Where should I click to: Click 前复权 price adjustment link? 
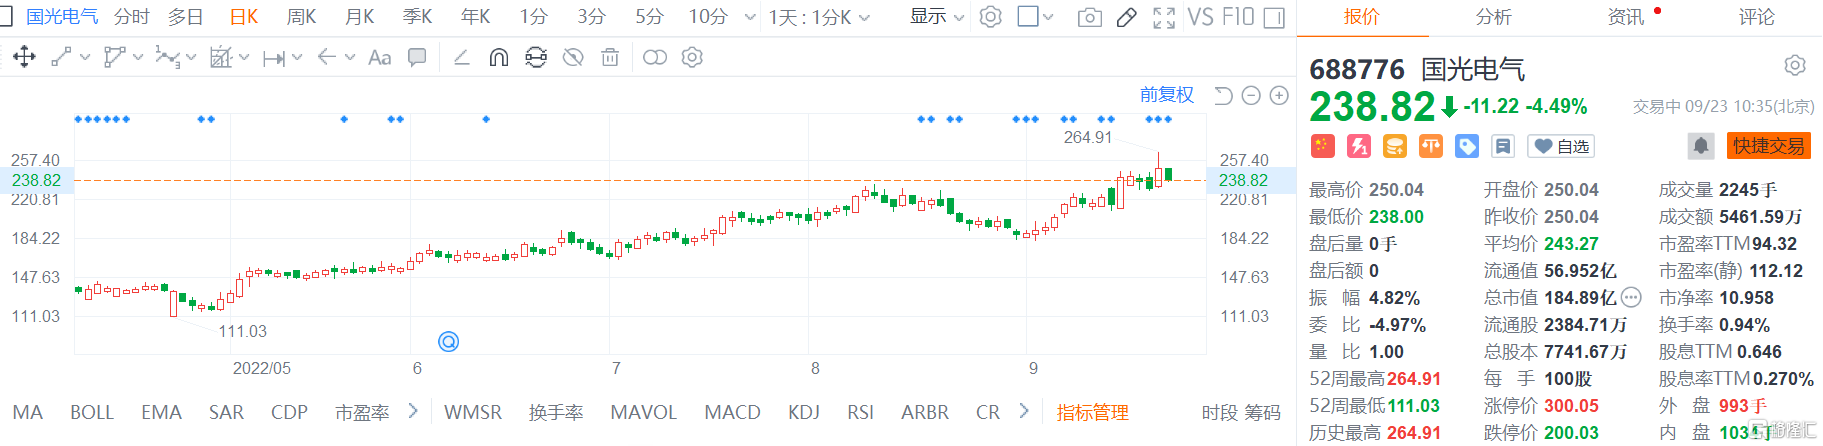(x=1167, y=95)
